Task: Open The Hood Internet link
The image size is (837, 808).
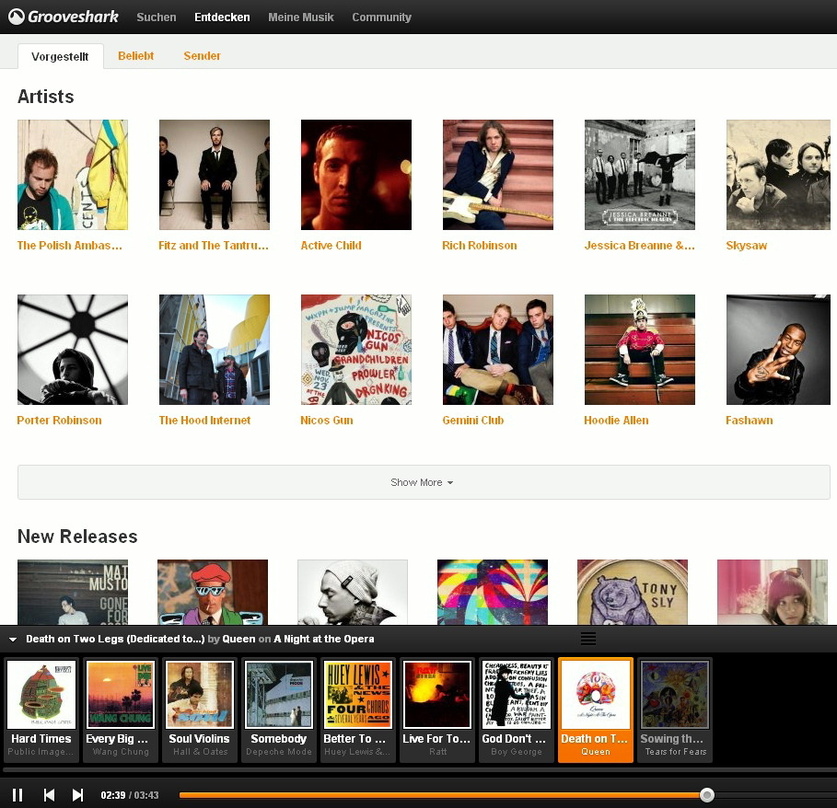Action: 204,421
